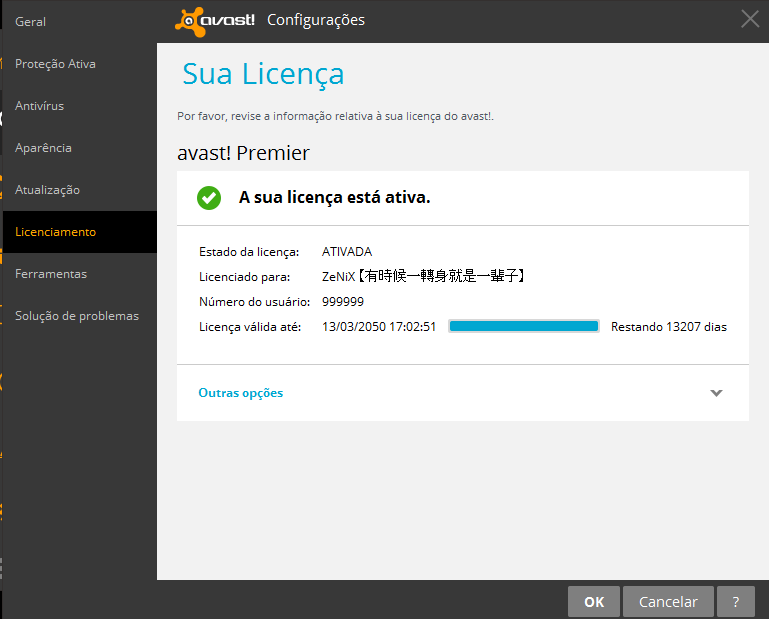Click 'A sua licença está ativa.' message

334,198
